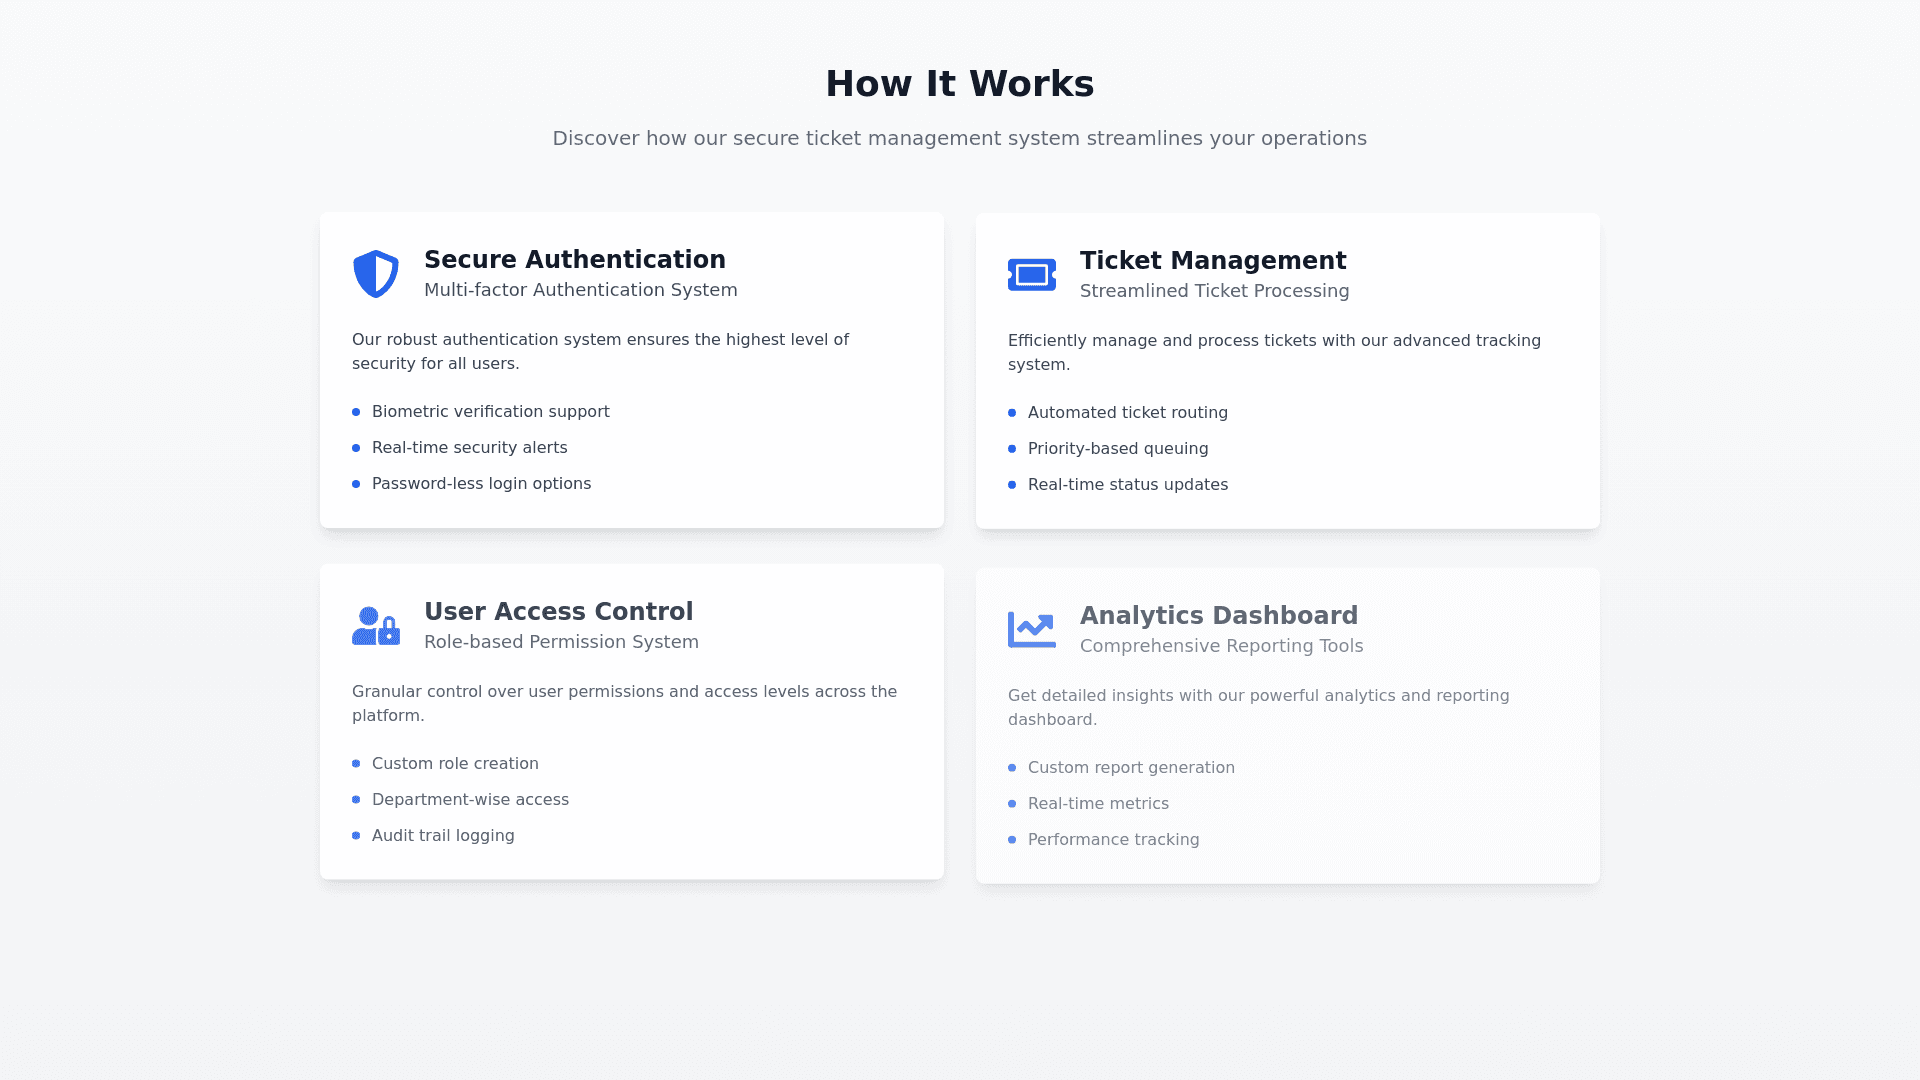Click Audit trail logging item
This screenshot has width=1920, height=1080.
[443, 836]
